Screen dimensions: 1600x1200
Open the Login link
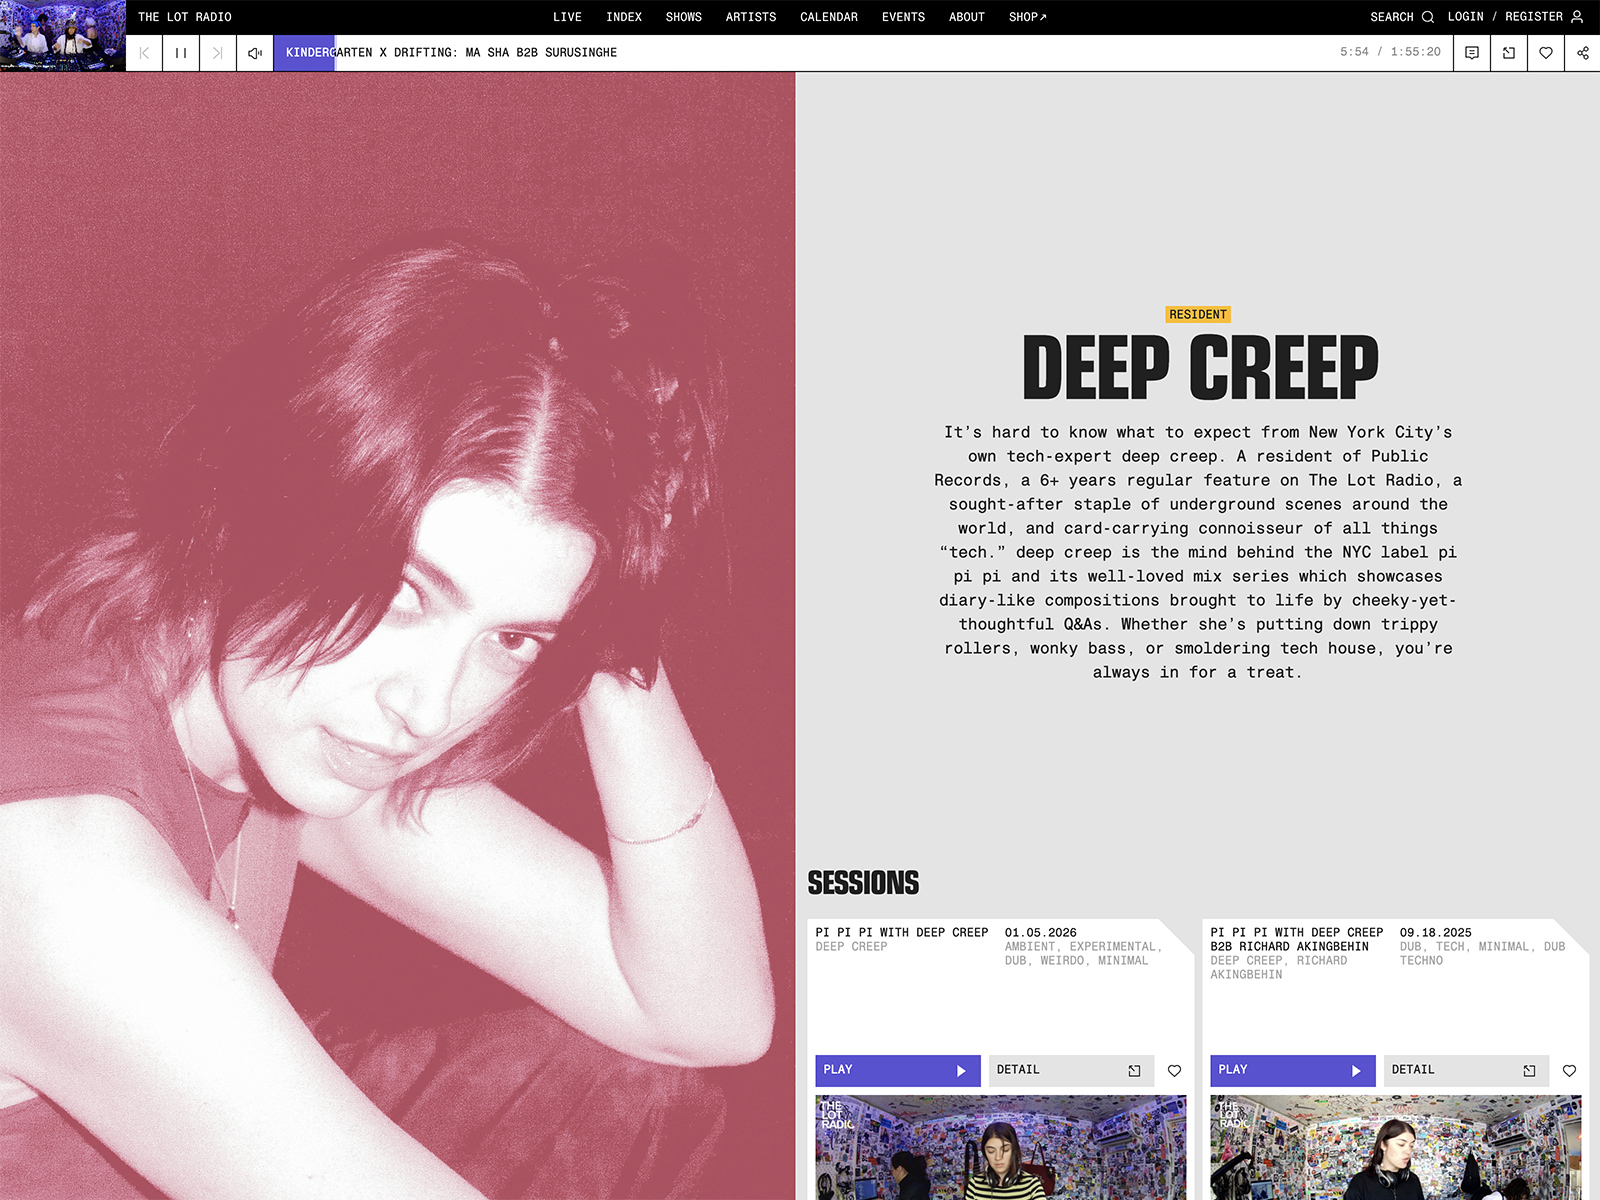point(1465,17)
